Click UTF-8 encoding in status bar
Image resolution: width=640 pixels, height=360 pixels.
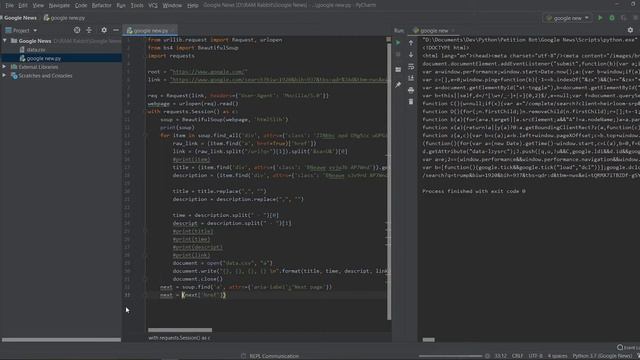click(536, 356)
